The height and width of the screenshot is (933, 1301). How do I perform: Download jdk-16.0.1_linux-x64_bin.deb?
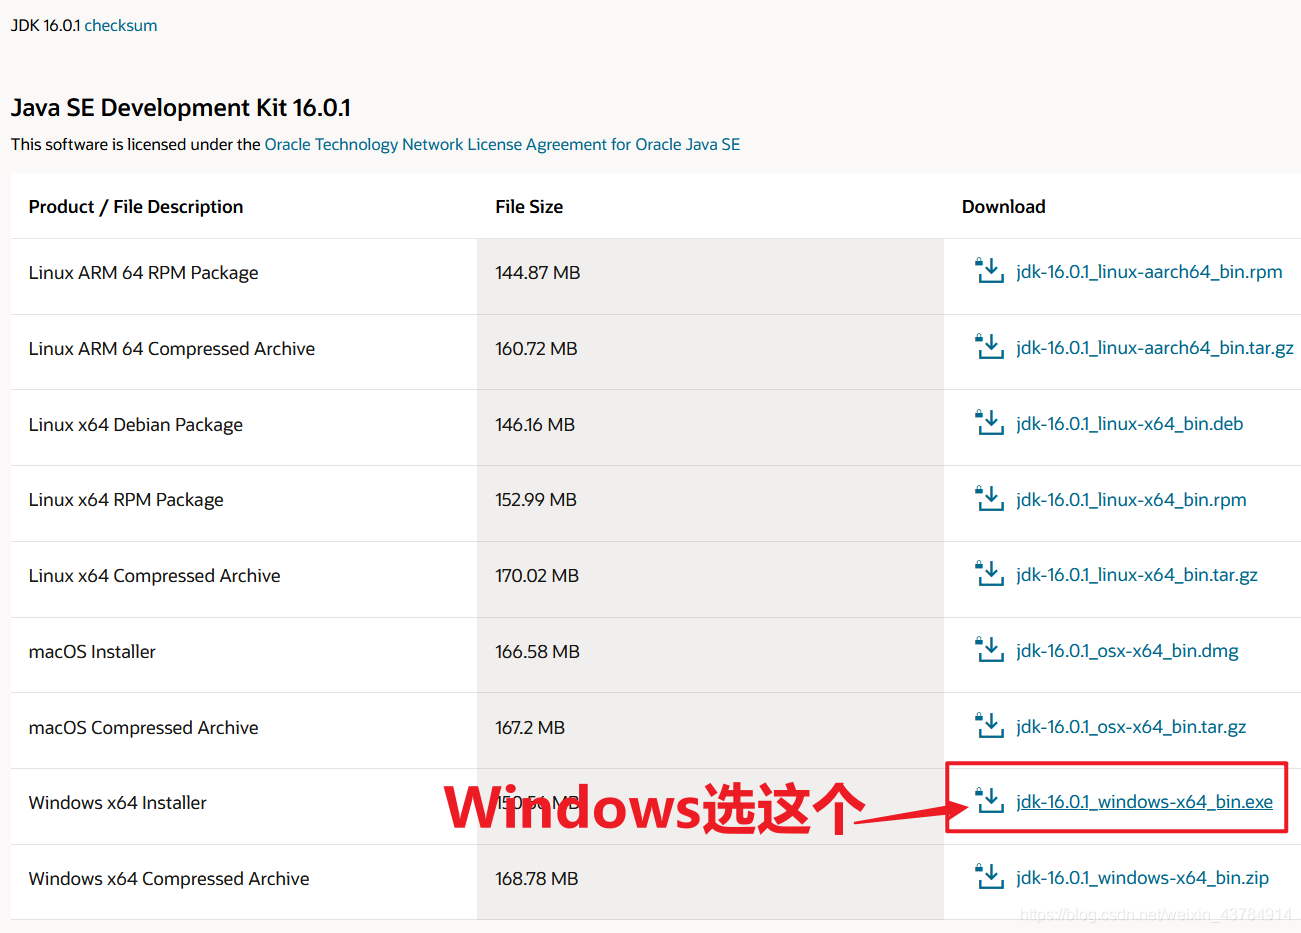point(1130,424)
